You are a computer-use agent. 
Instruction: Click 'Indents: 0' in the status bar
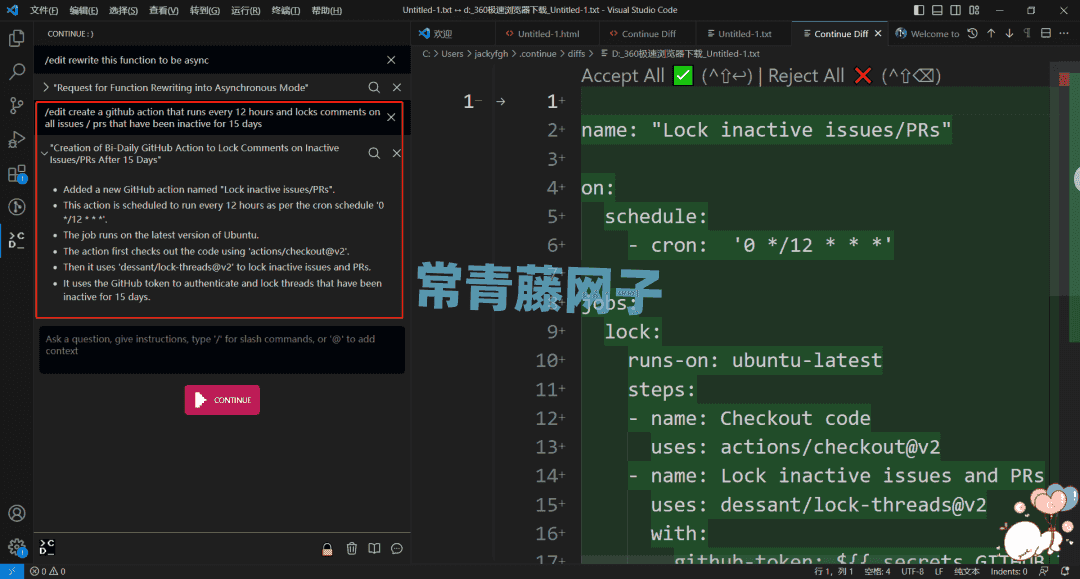pyautogui.click(x=1008, y=571)
